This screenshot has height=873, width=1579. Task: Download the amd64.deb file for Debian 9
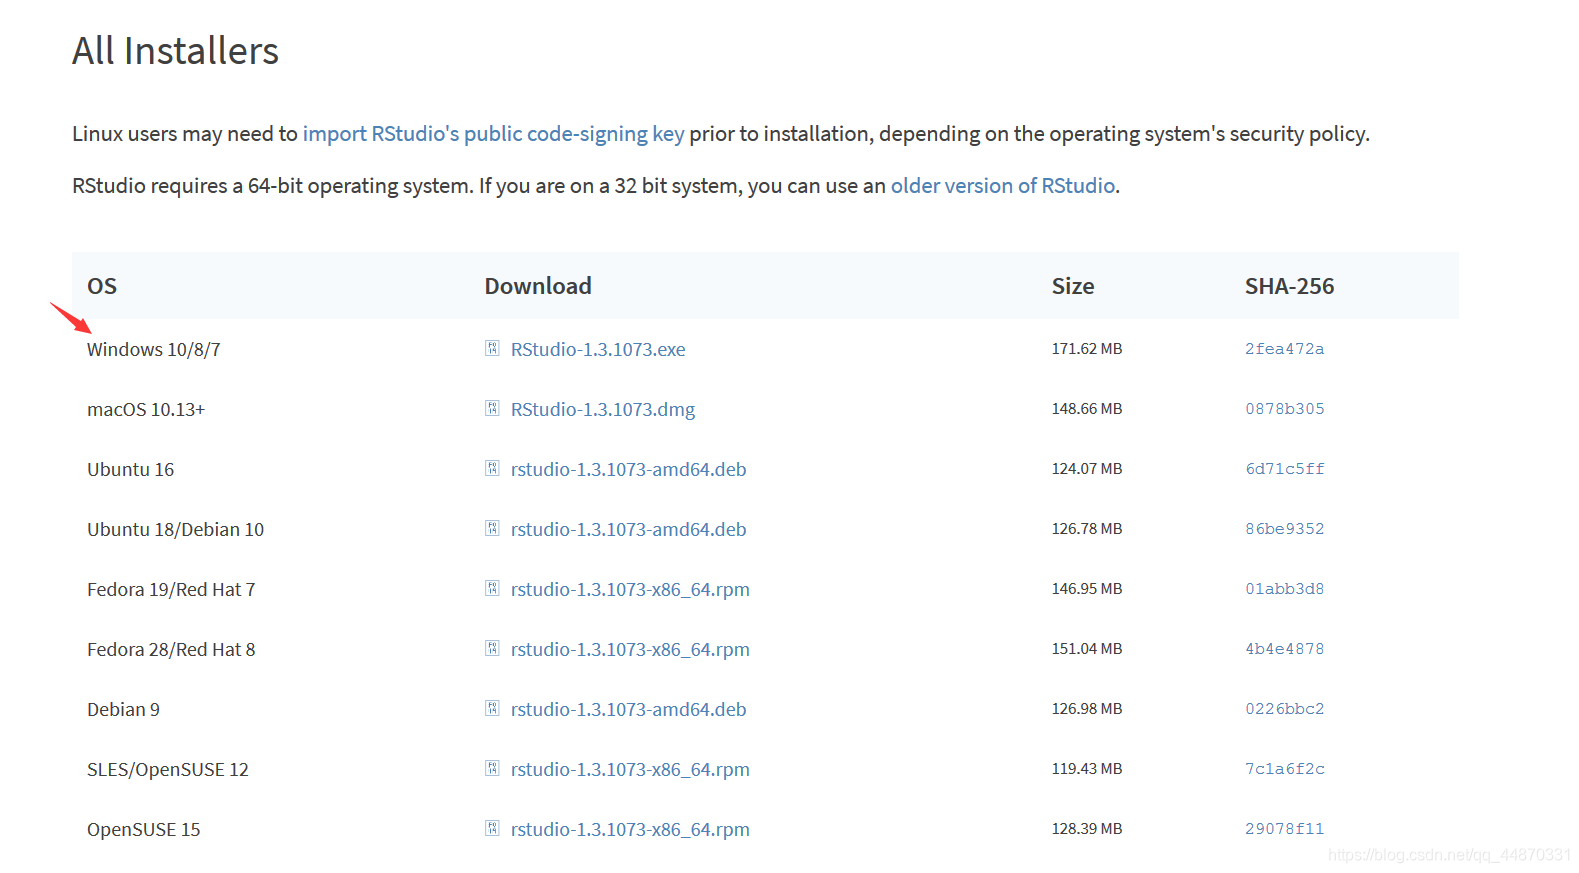629,709
